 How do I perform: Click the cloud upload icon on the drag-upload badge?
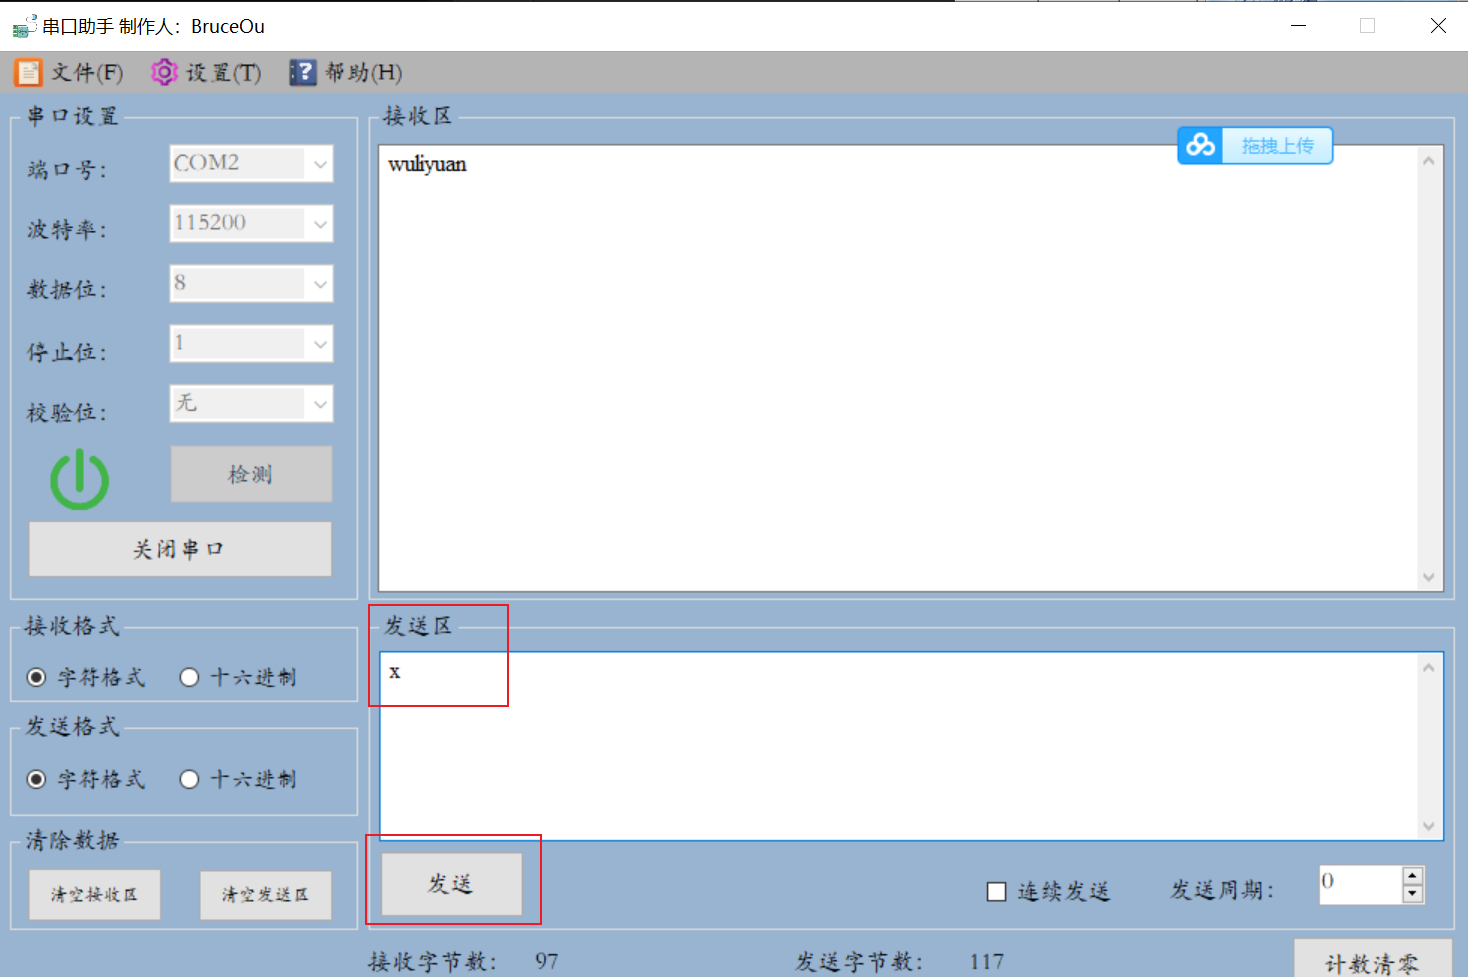click(1200, 146)
